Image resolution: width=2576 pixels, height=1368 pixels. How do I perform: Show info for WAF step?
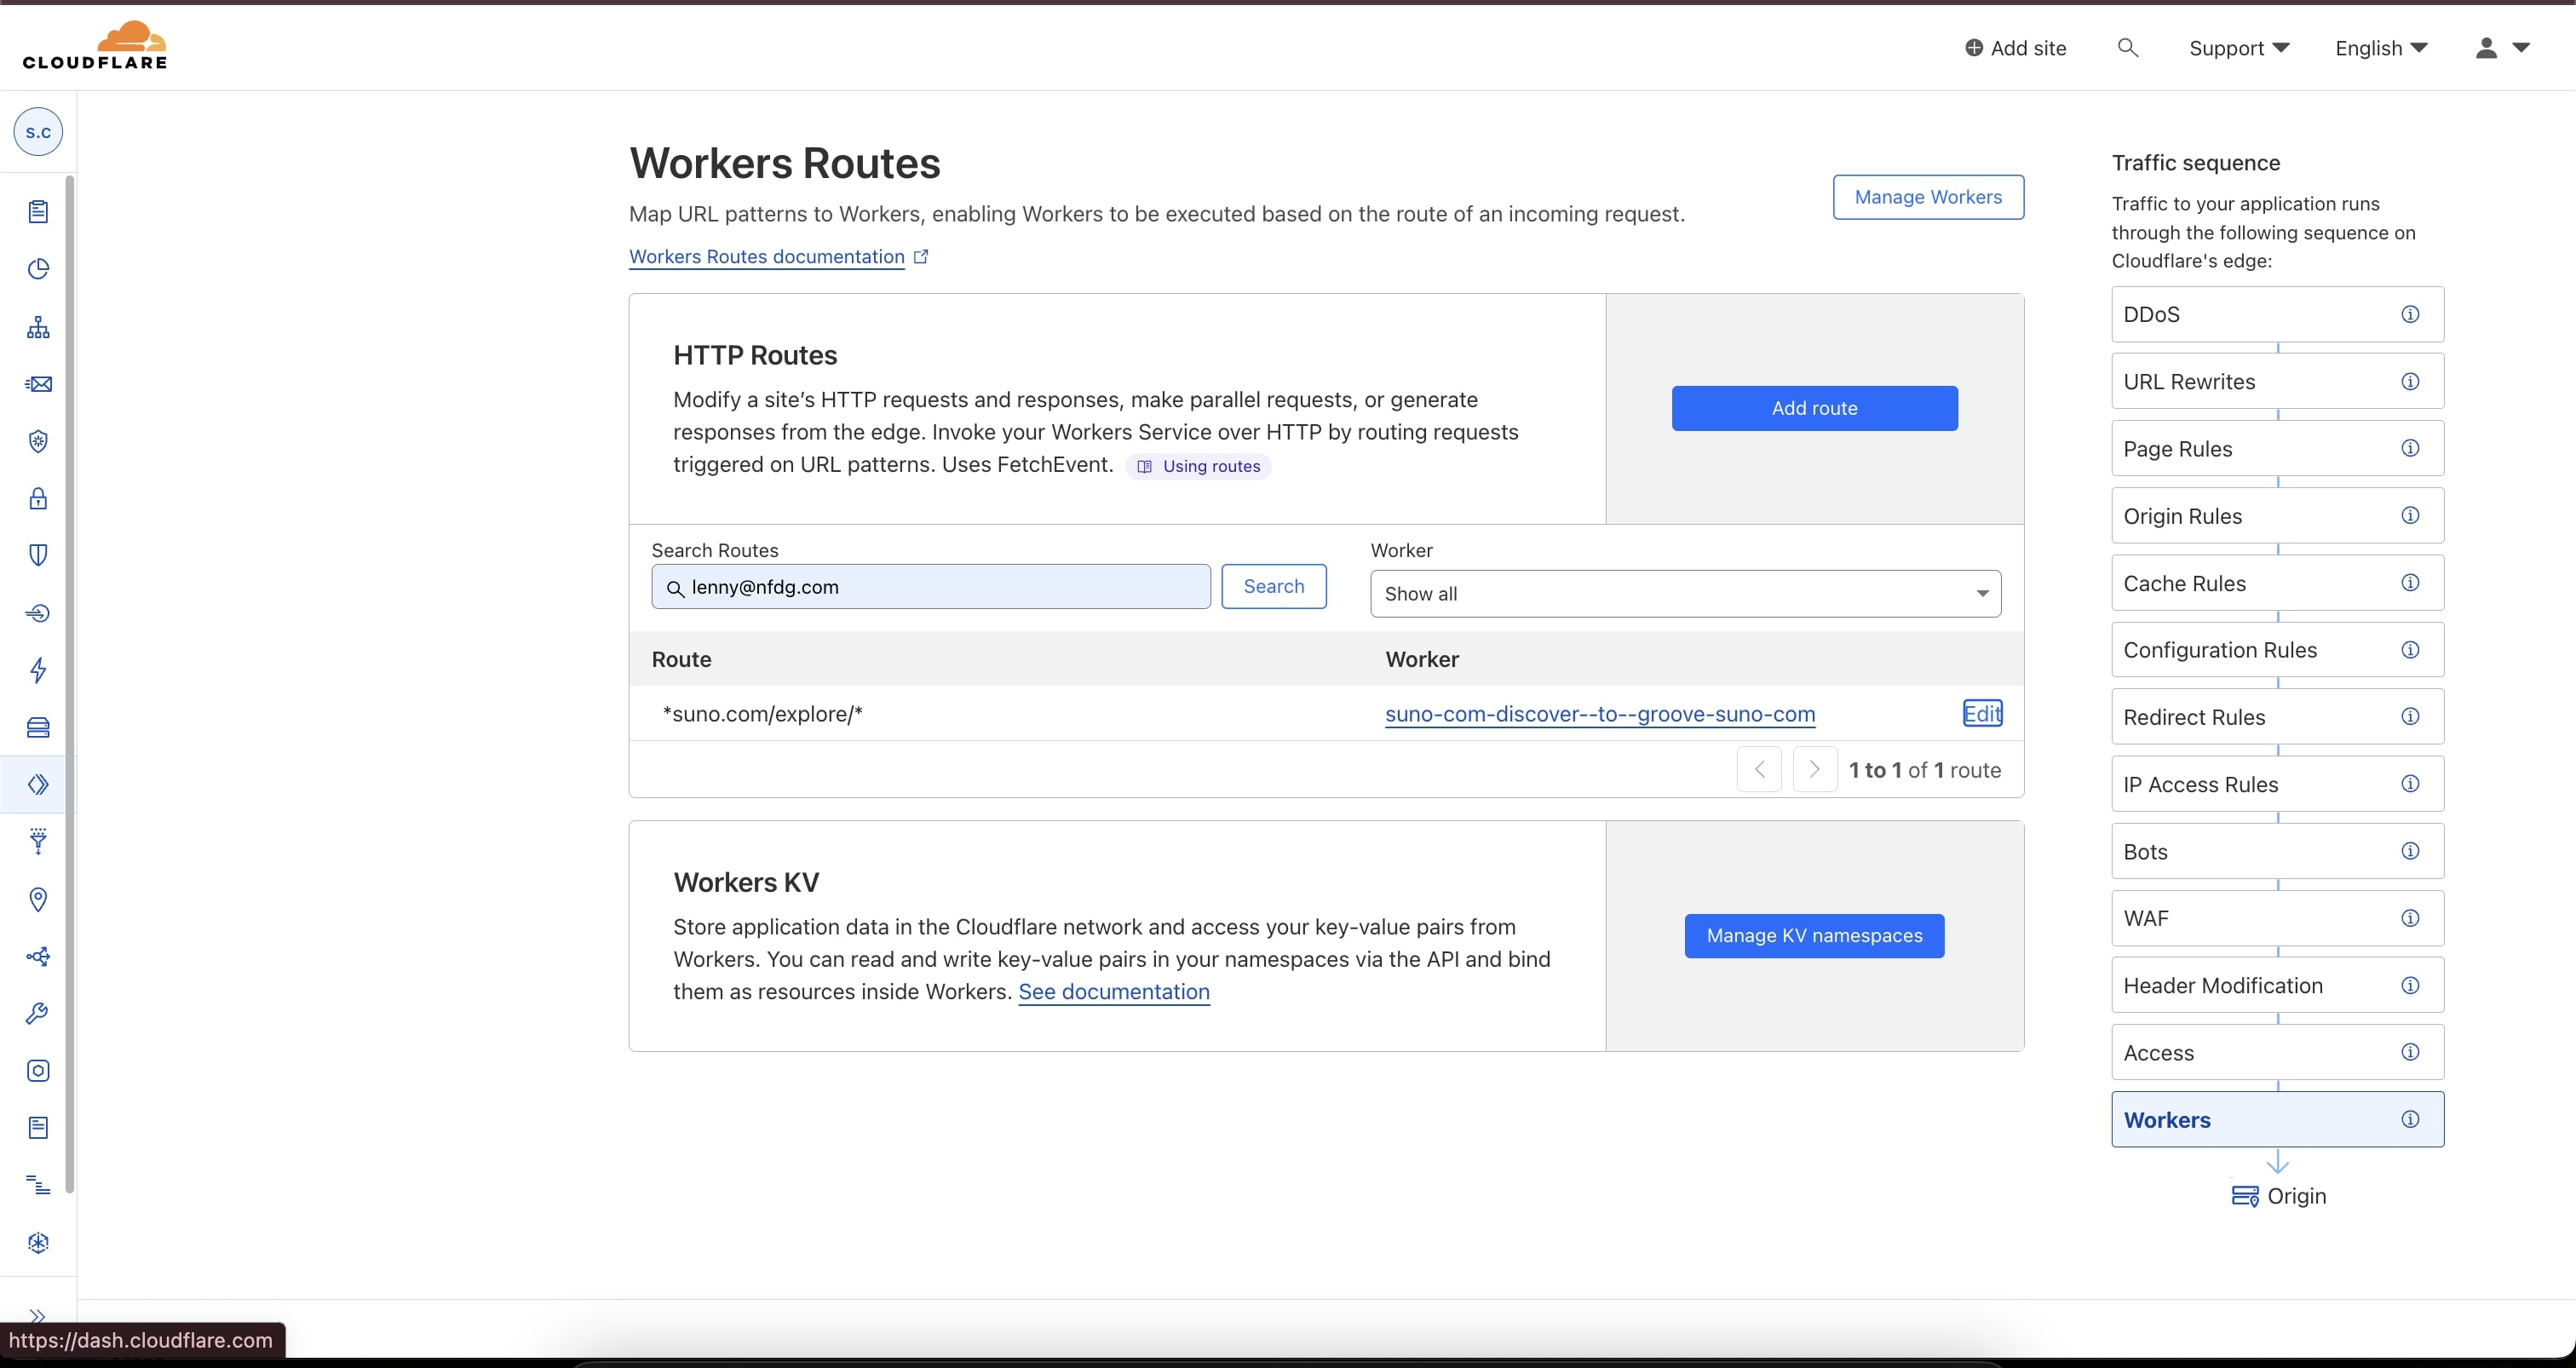(2410, 918)
